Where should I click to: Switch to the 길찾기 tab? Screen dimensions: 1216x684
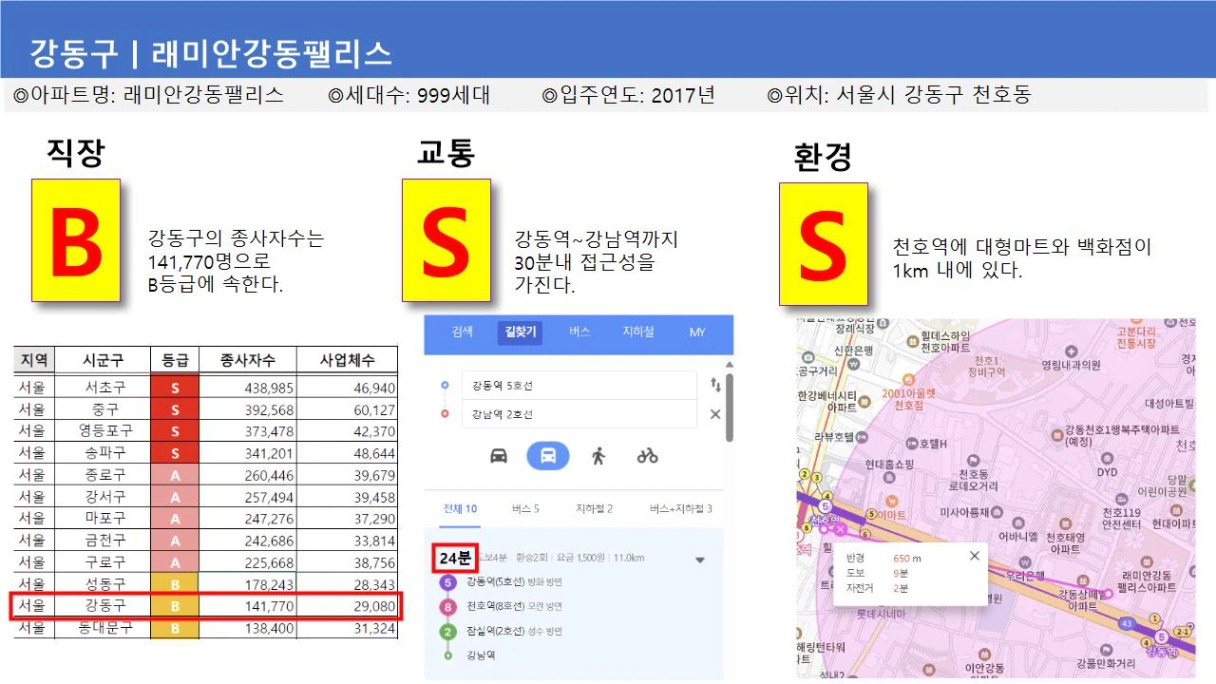(520, 332)
